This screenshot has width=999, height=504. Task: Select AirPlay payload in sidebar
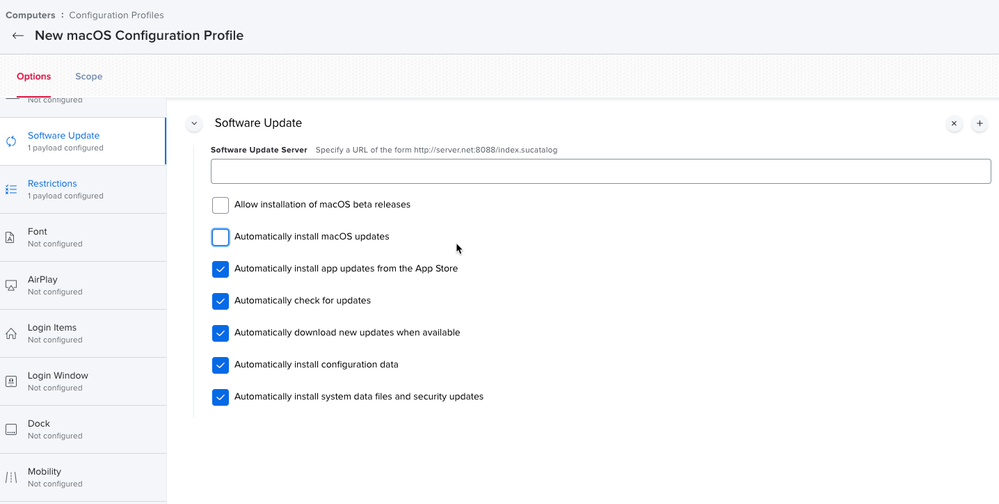tap(83, 285)
